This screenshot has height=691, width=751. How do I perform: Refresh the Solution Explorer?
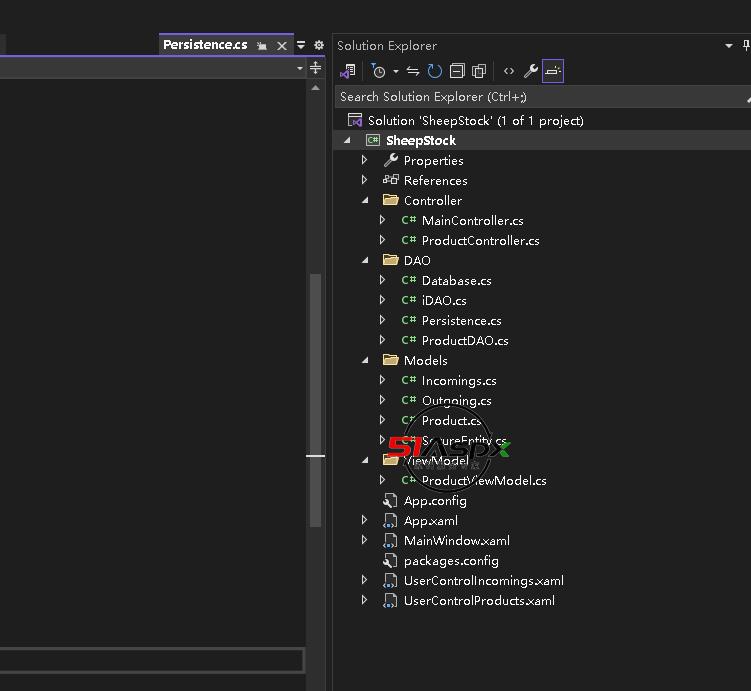434,71
